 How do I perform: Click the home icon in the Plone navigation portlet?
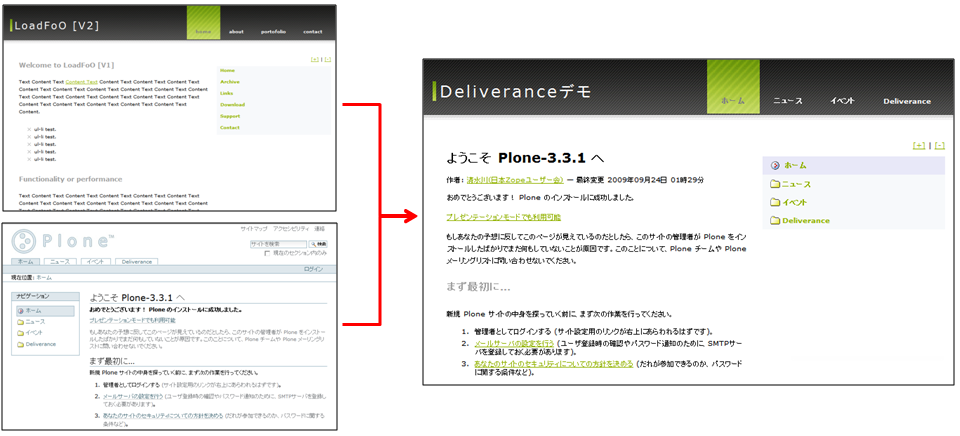(x=21, y=310)
